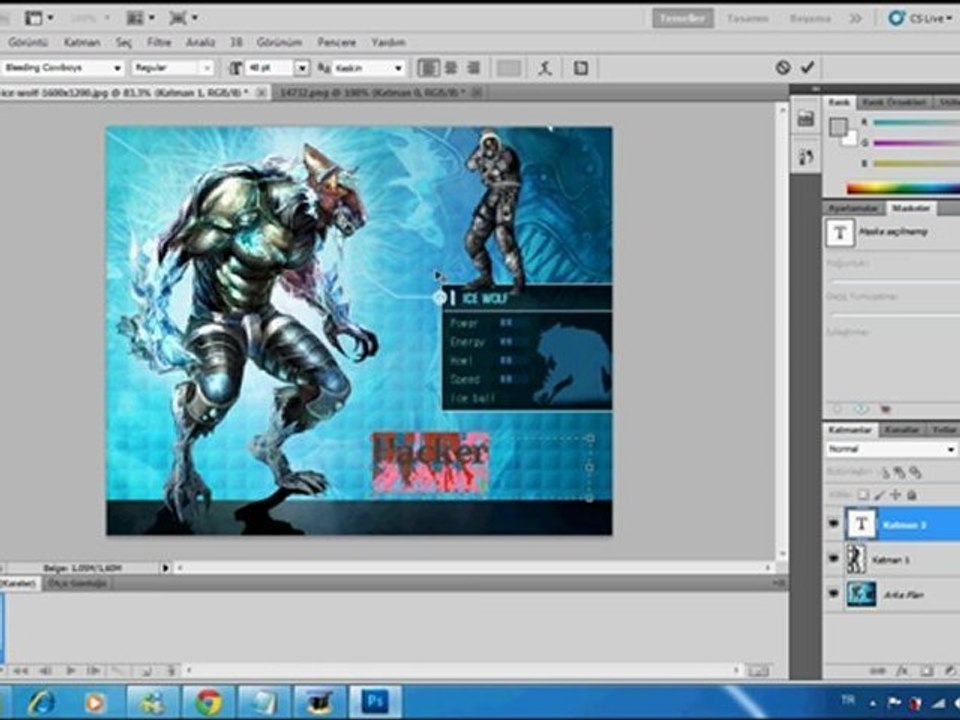The width and height of the screenshot is (960, 720).
Task: Switch to the Kanallar tab
Action: tap(901, 430)
